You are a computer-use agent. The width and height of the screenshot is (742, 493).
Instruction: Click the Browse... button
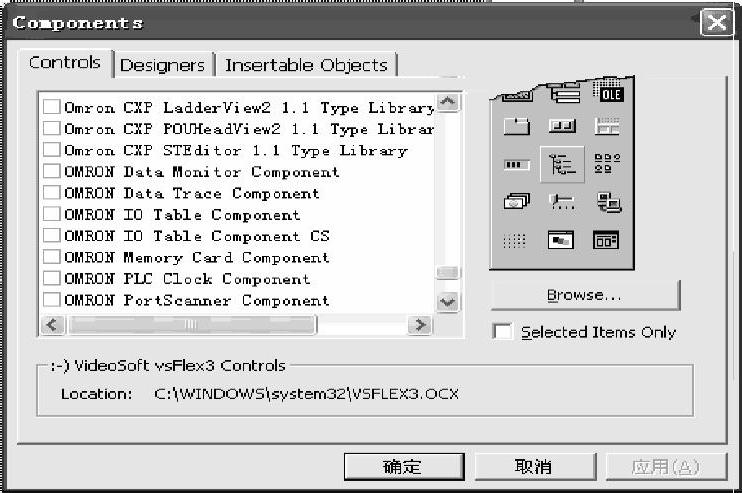(x=585, y=295)
